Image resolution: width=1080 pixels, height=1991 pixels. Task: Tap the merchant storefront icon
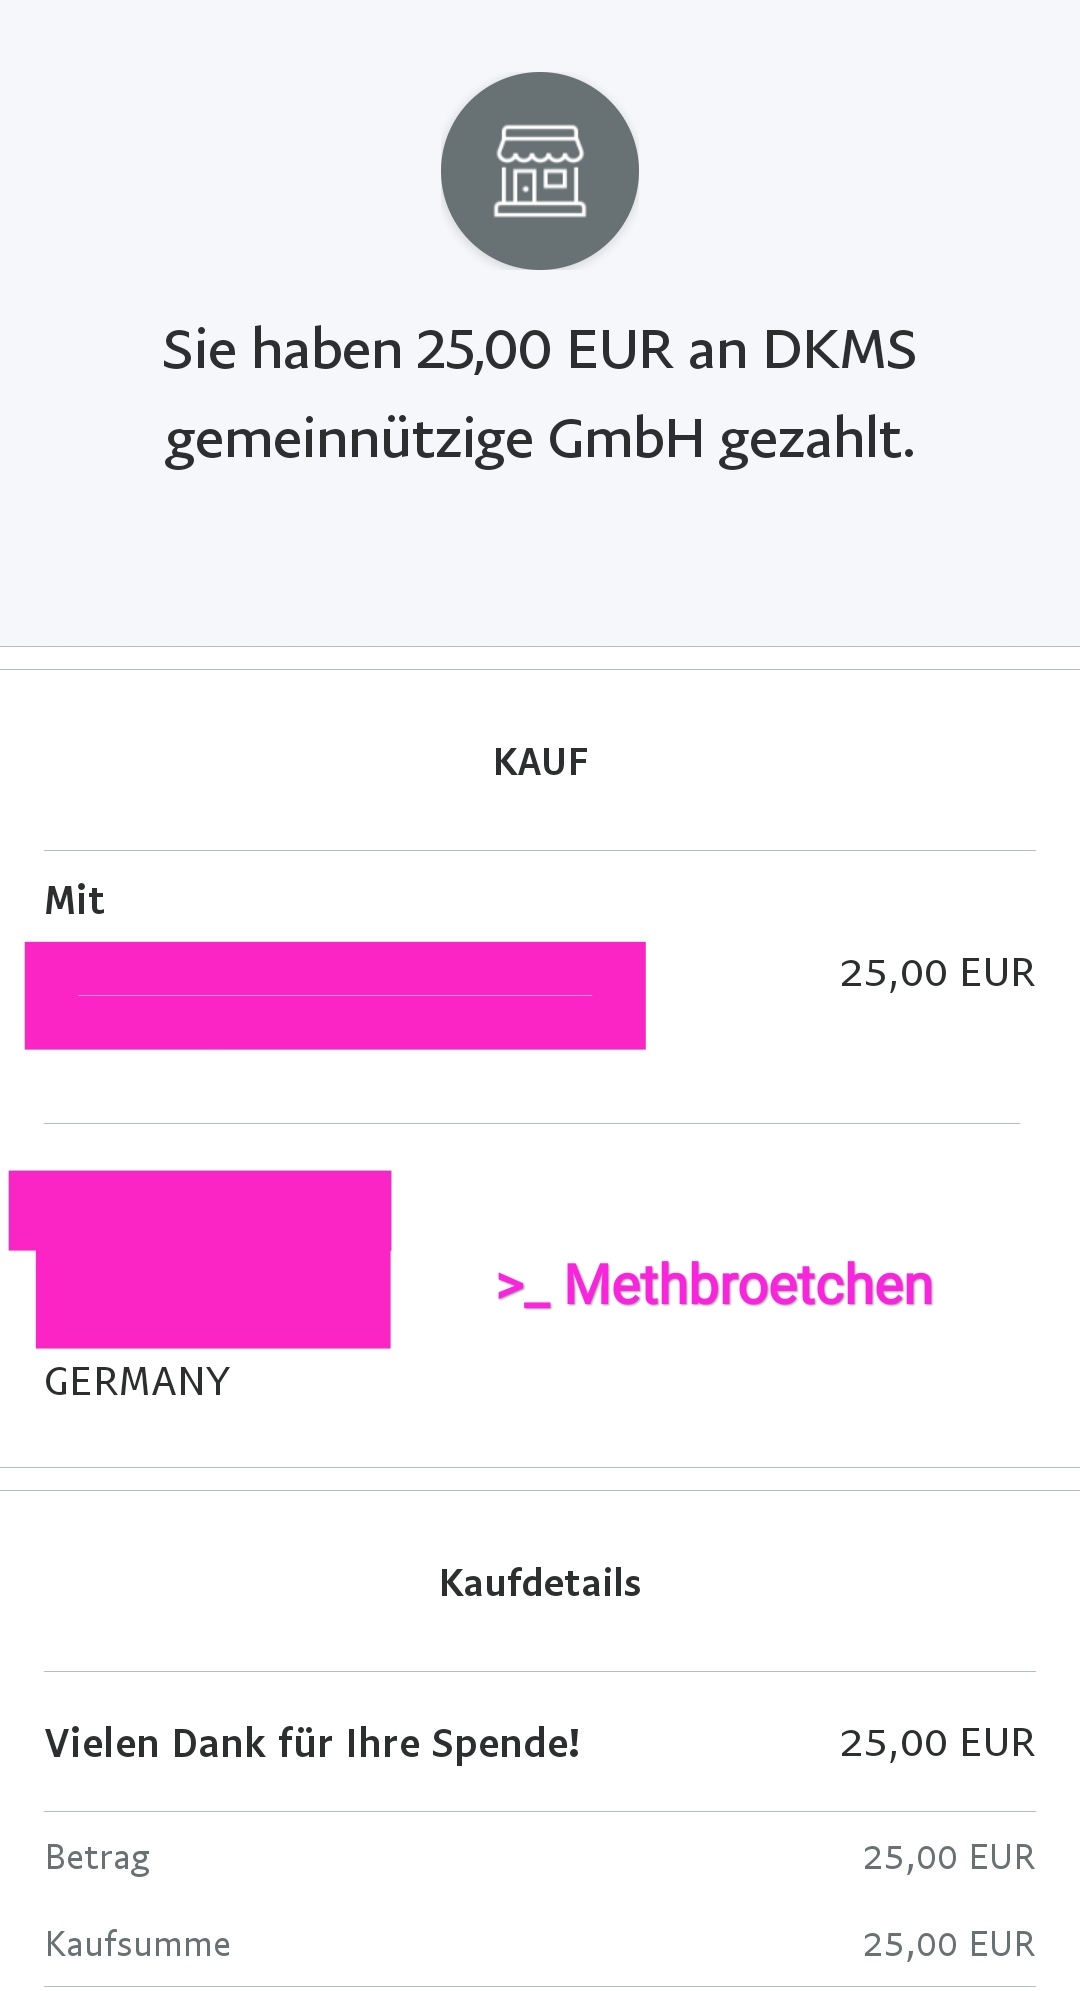[x=540, y=171]
